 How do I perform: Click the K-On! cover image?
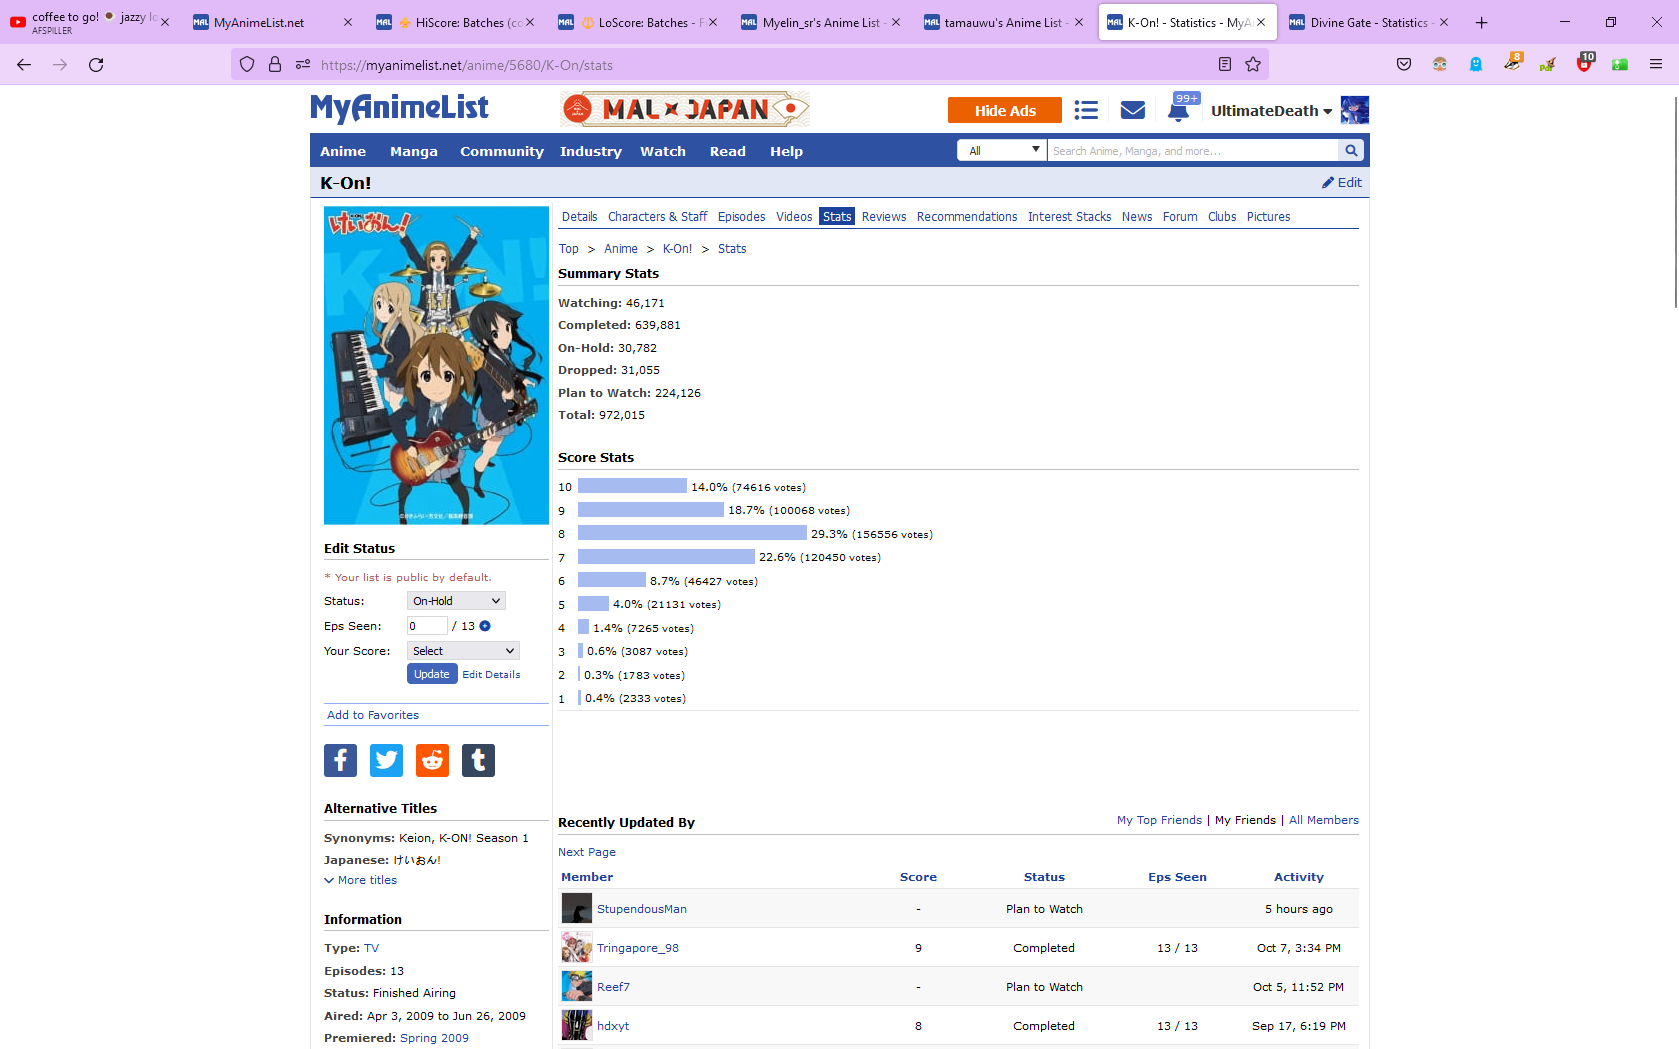click(x=436, y=365)
